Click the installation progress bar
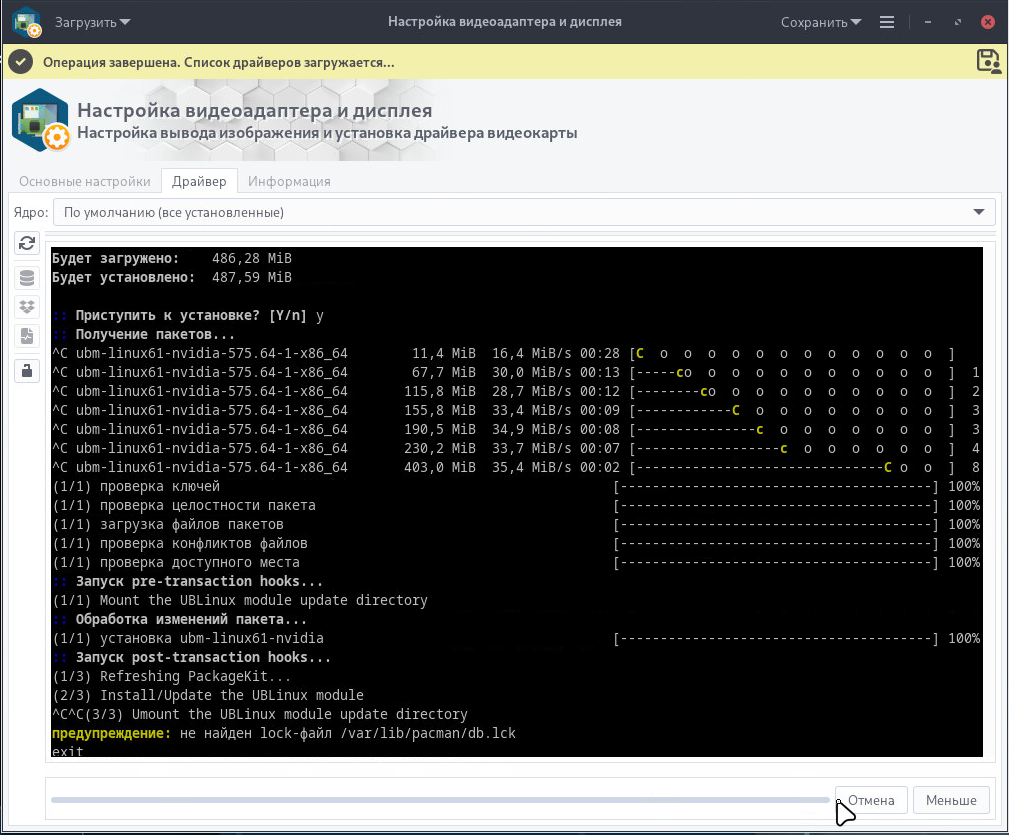Screen dimensions: 1009x835 440,800
